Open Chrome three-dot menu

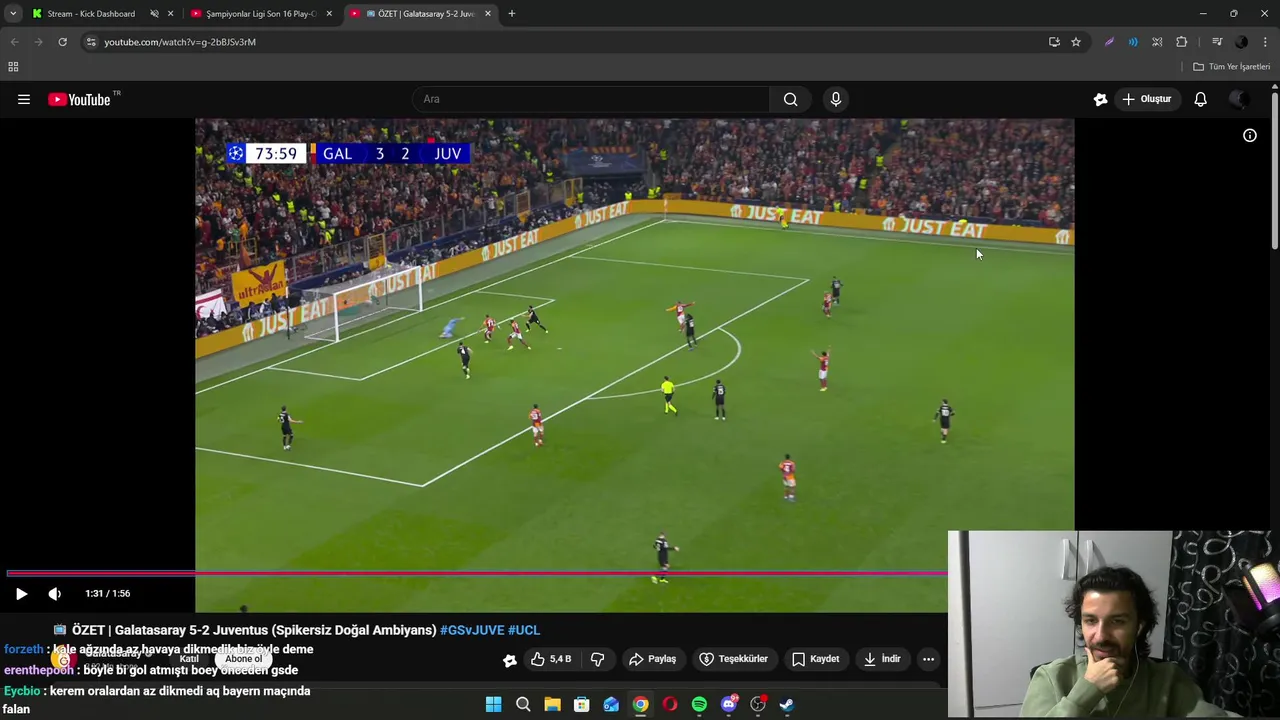[1266, 42]
